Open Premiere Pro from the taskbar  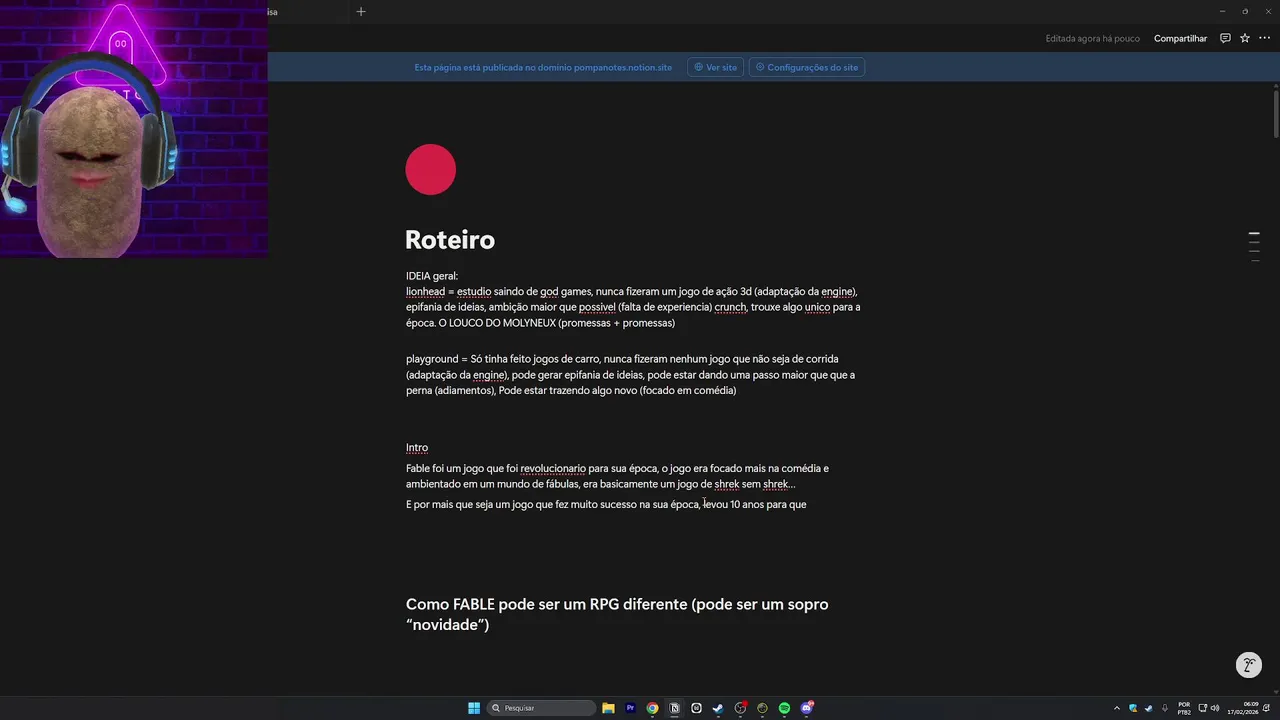(630, 708)
